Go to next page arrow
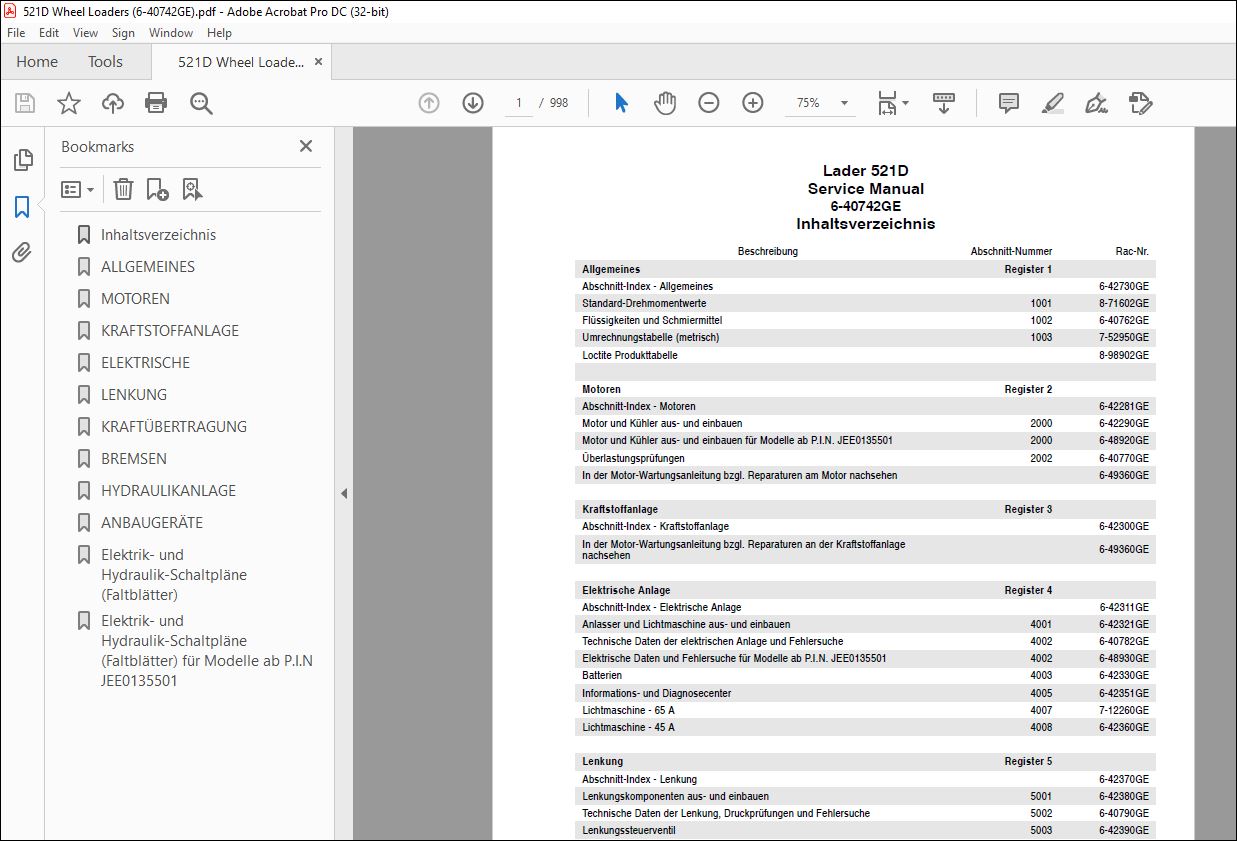The height and width of the screenshot is (841, 1237). [x=473, y=103]
